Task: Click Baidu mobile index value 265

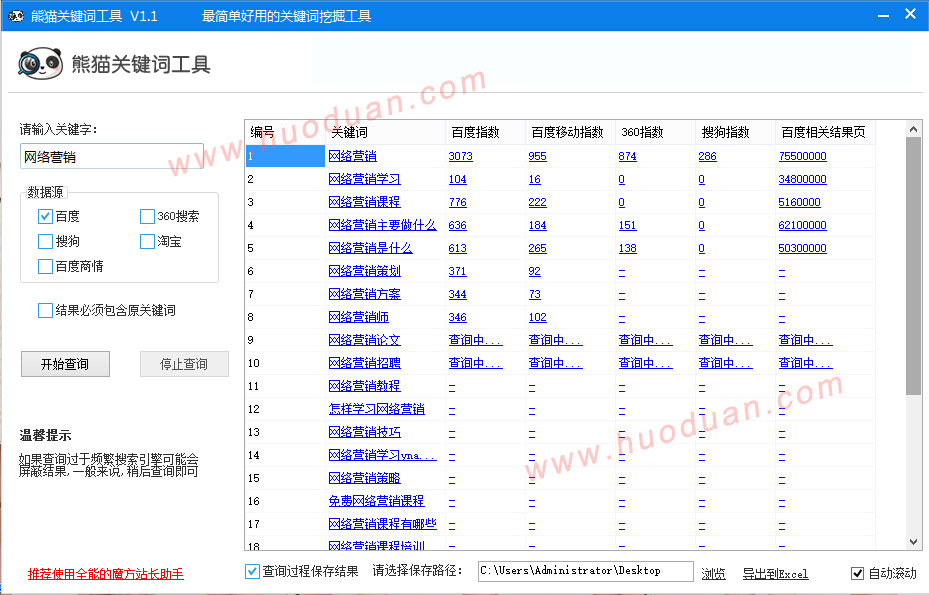Action: (537, 249)
